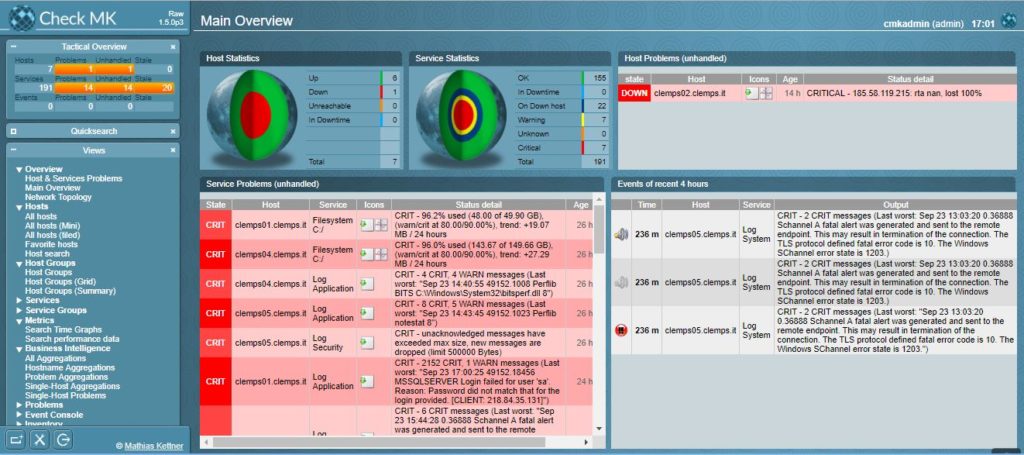1024x455 pixels.
Task: Click the cmkadmin user link
Action: (904, 24)
